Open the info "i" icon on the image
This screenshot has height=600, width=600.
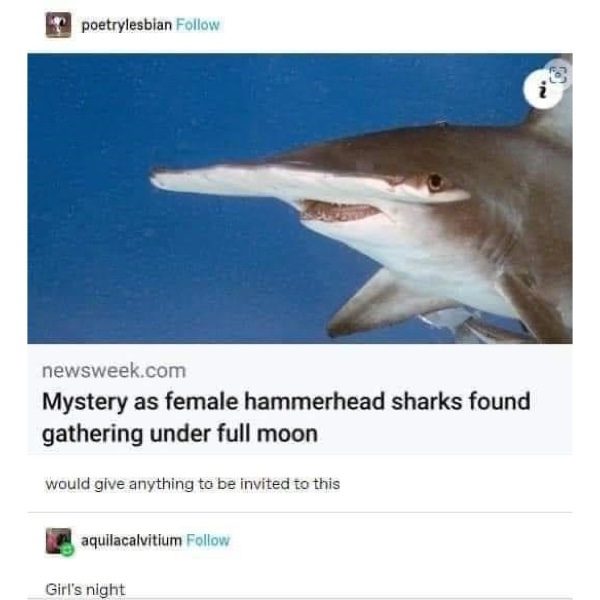point(541,90)
